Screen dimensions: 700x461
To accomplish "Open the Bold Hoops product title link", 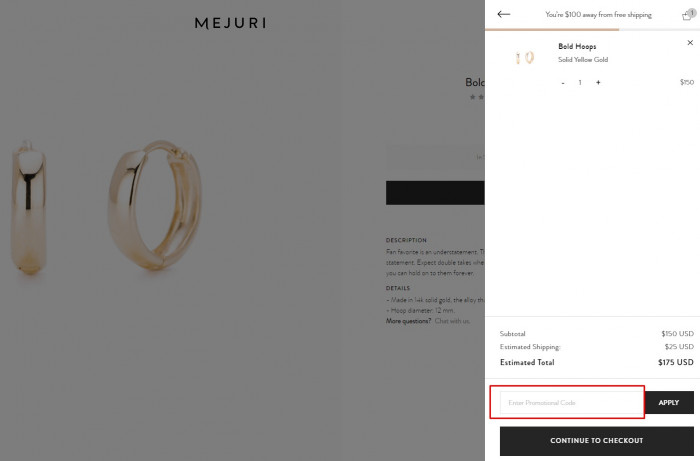I will [578, 46].
